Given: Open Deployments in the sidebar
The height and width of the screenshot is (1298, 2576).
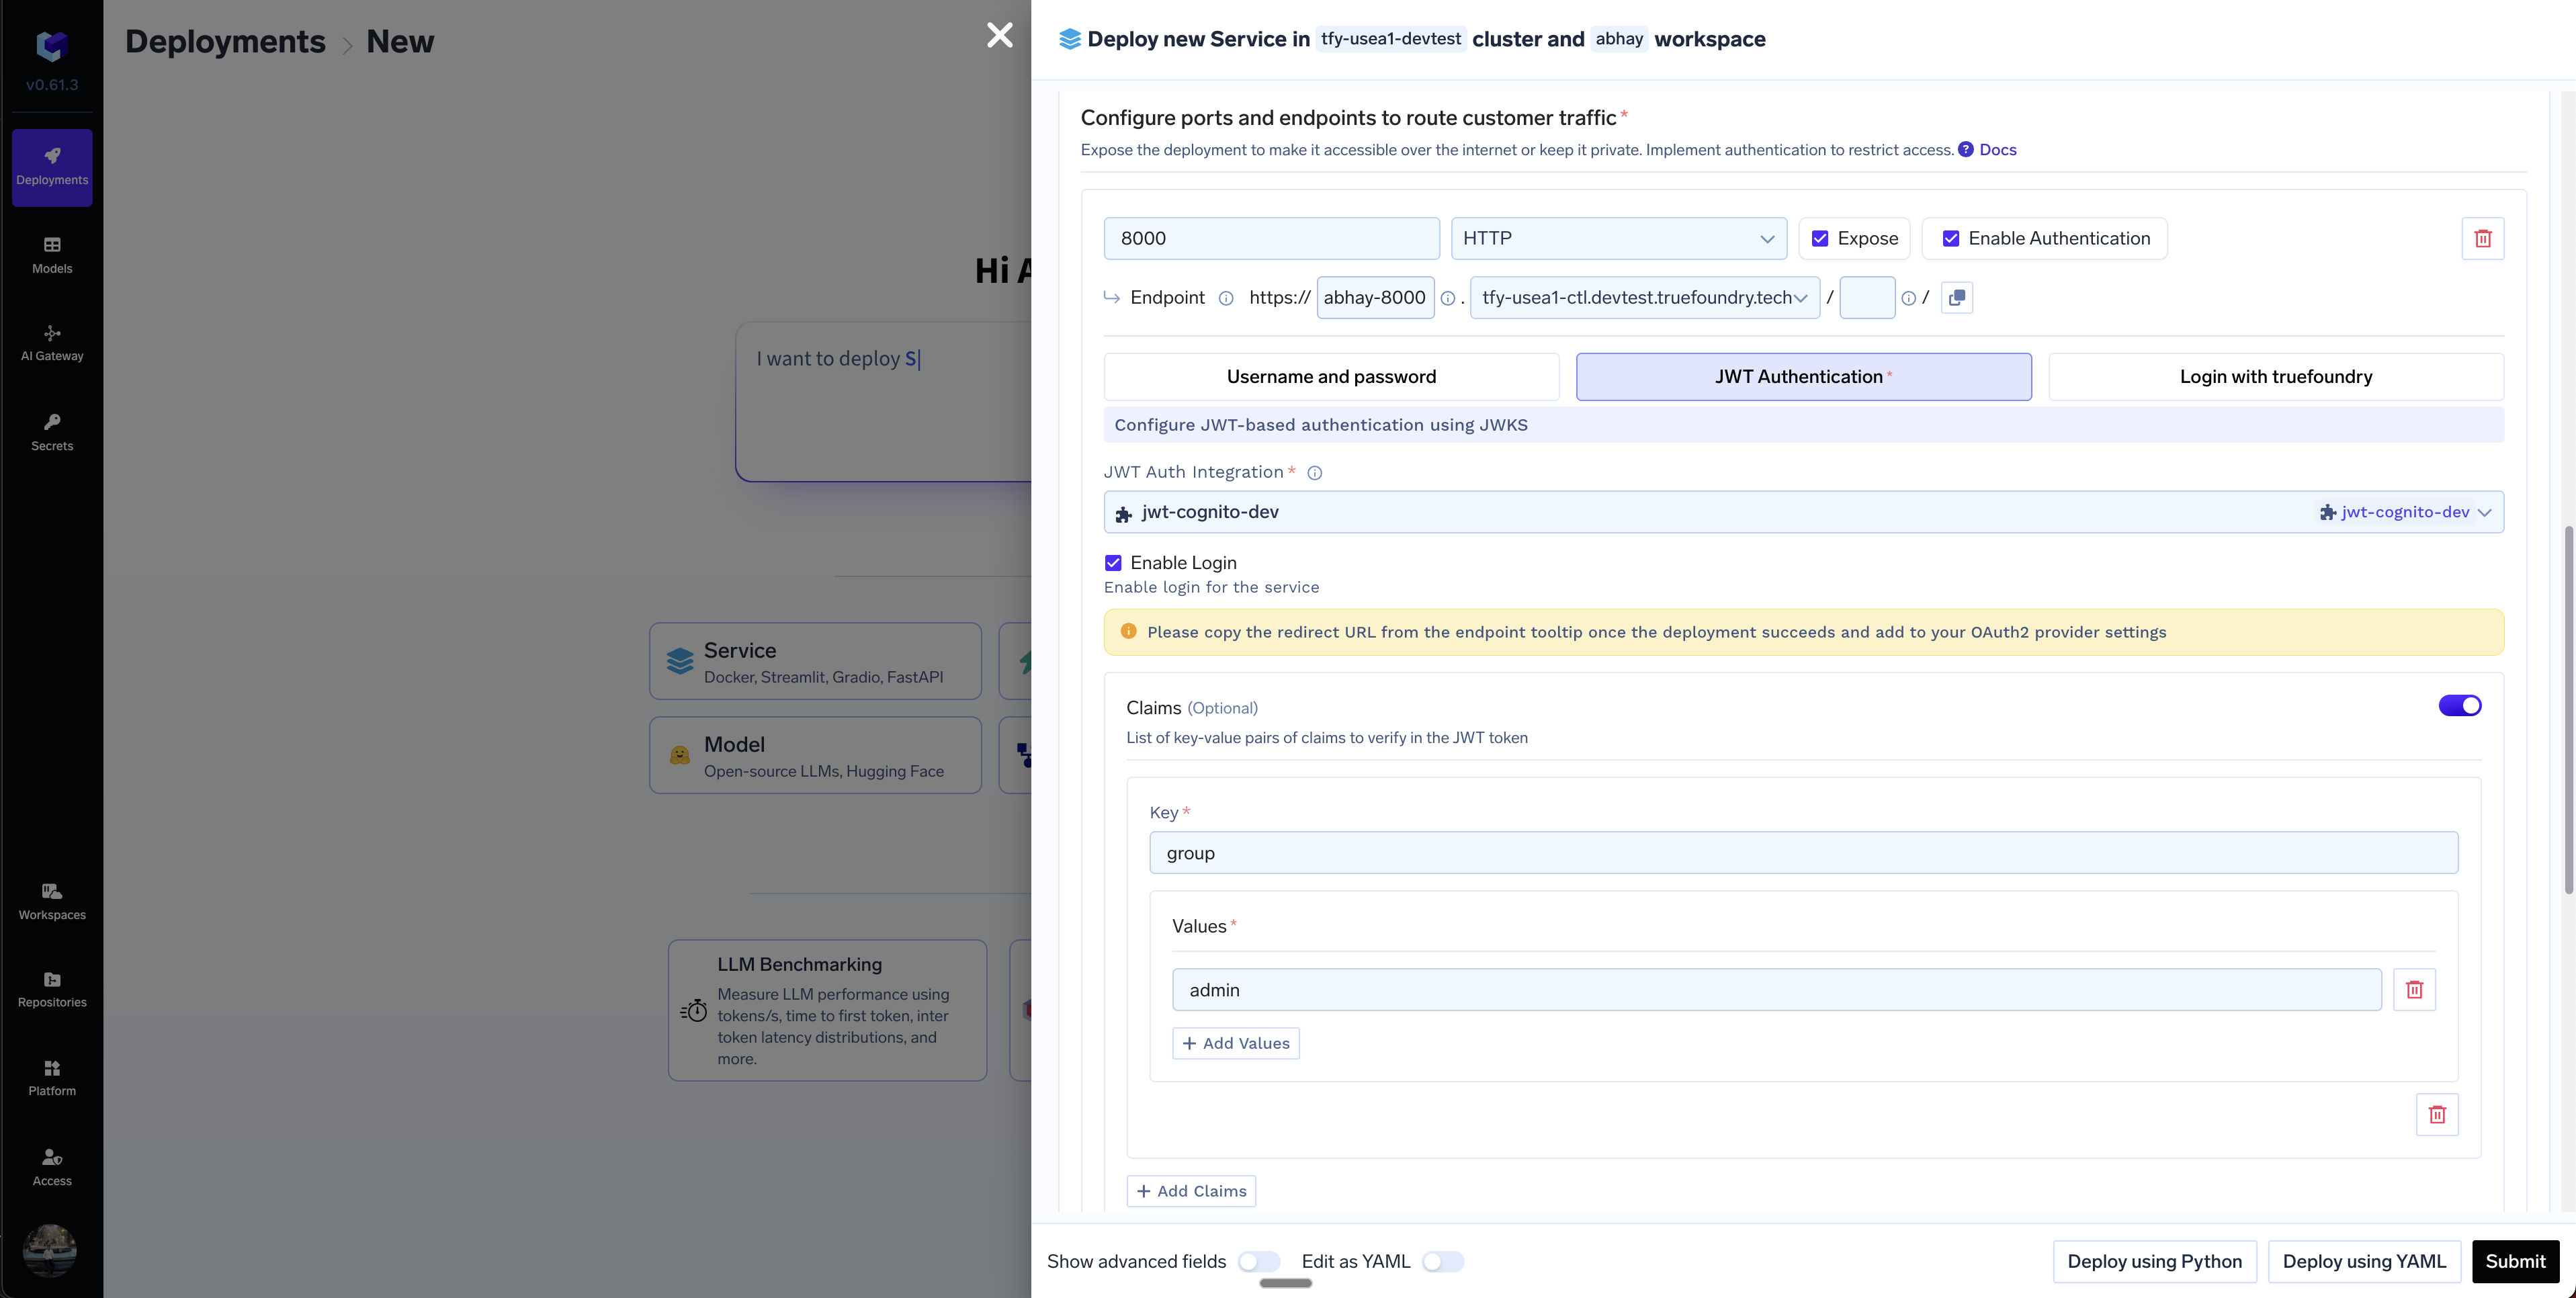Looking at the screenshot, I should [x=52, y=167].
